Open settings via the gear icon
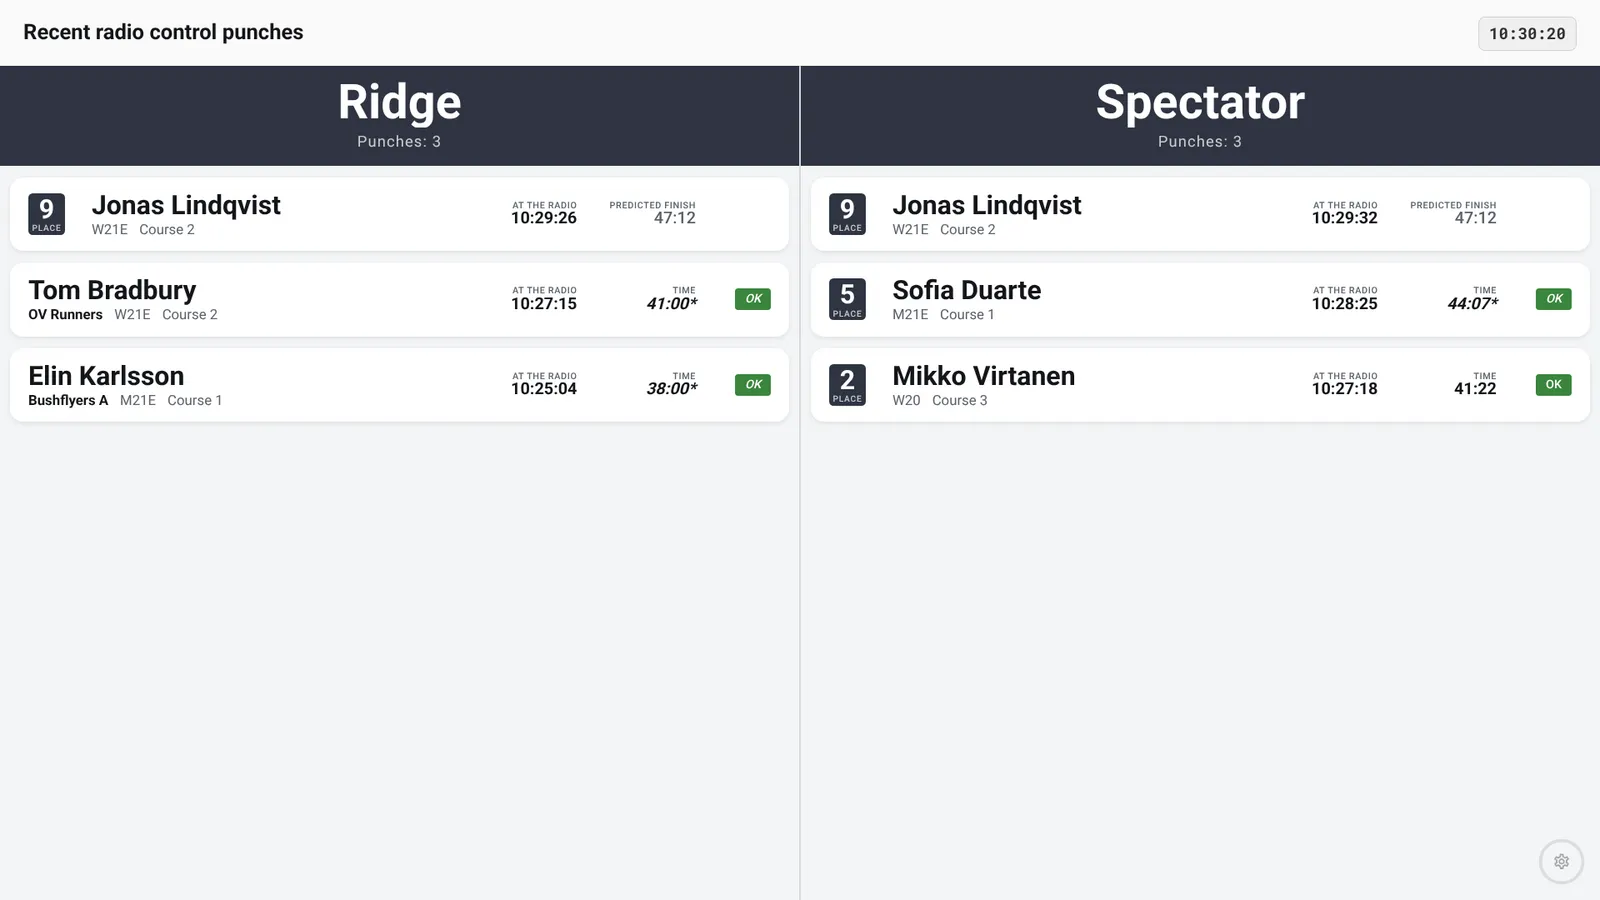The width and height of the screenshot is (1600, 900). click(1561, 861)
